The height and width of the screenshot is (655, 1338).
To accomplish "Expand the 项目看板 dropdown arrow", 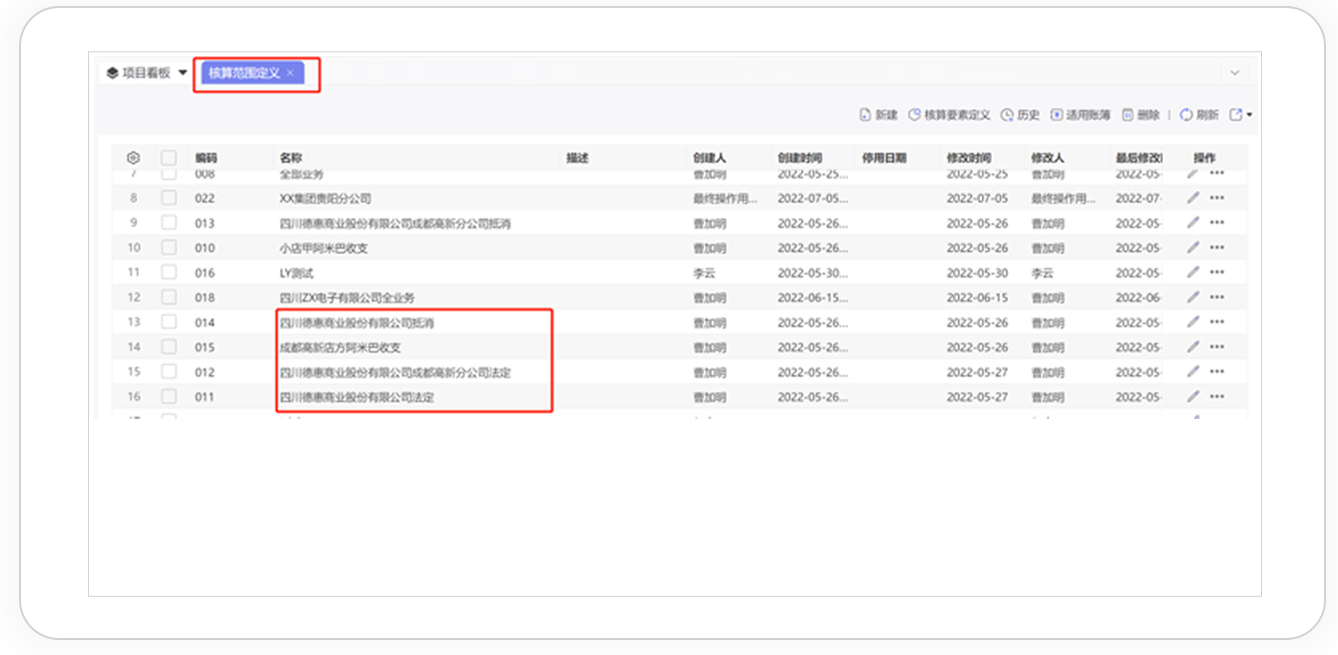I will click(x=183, y=73).
